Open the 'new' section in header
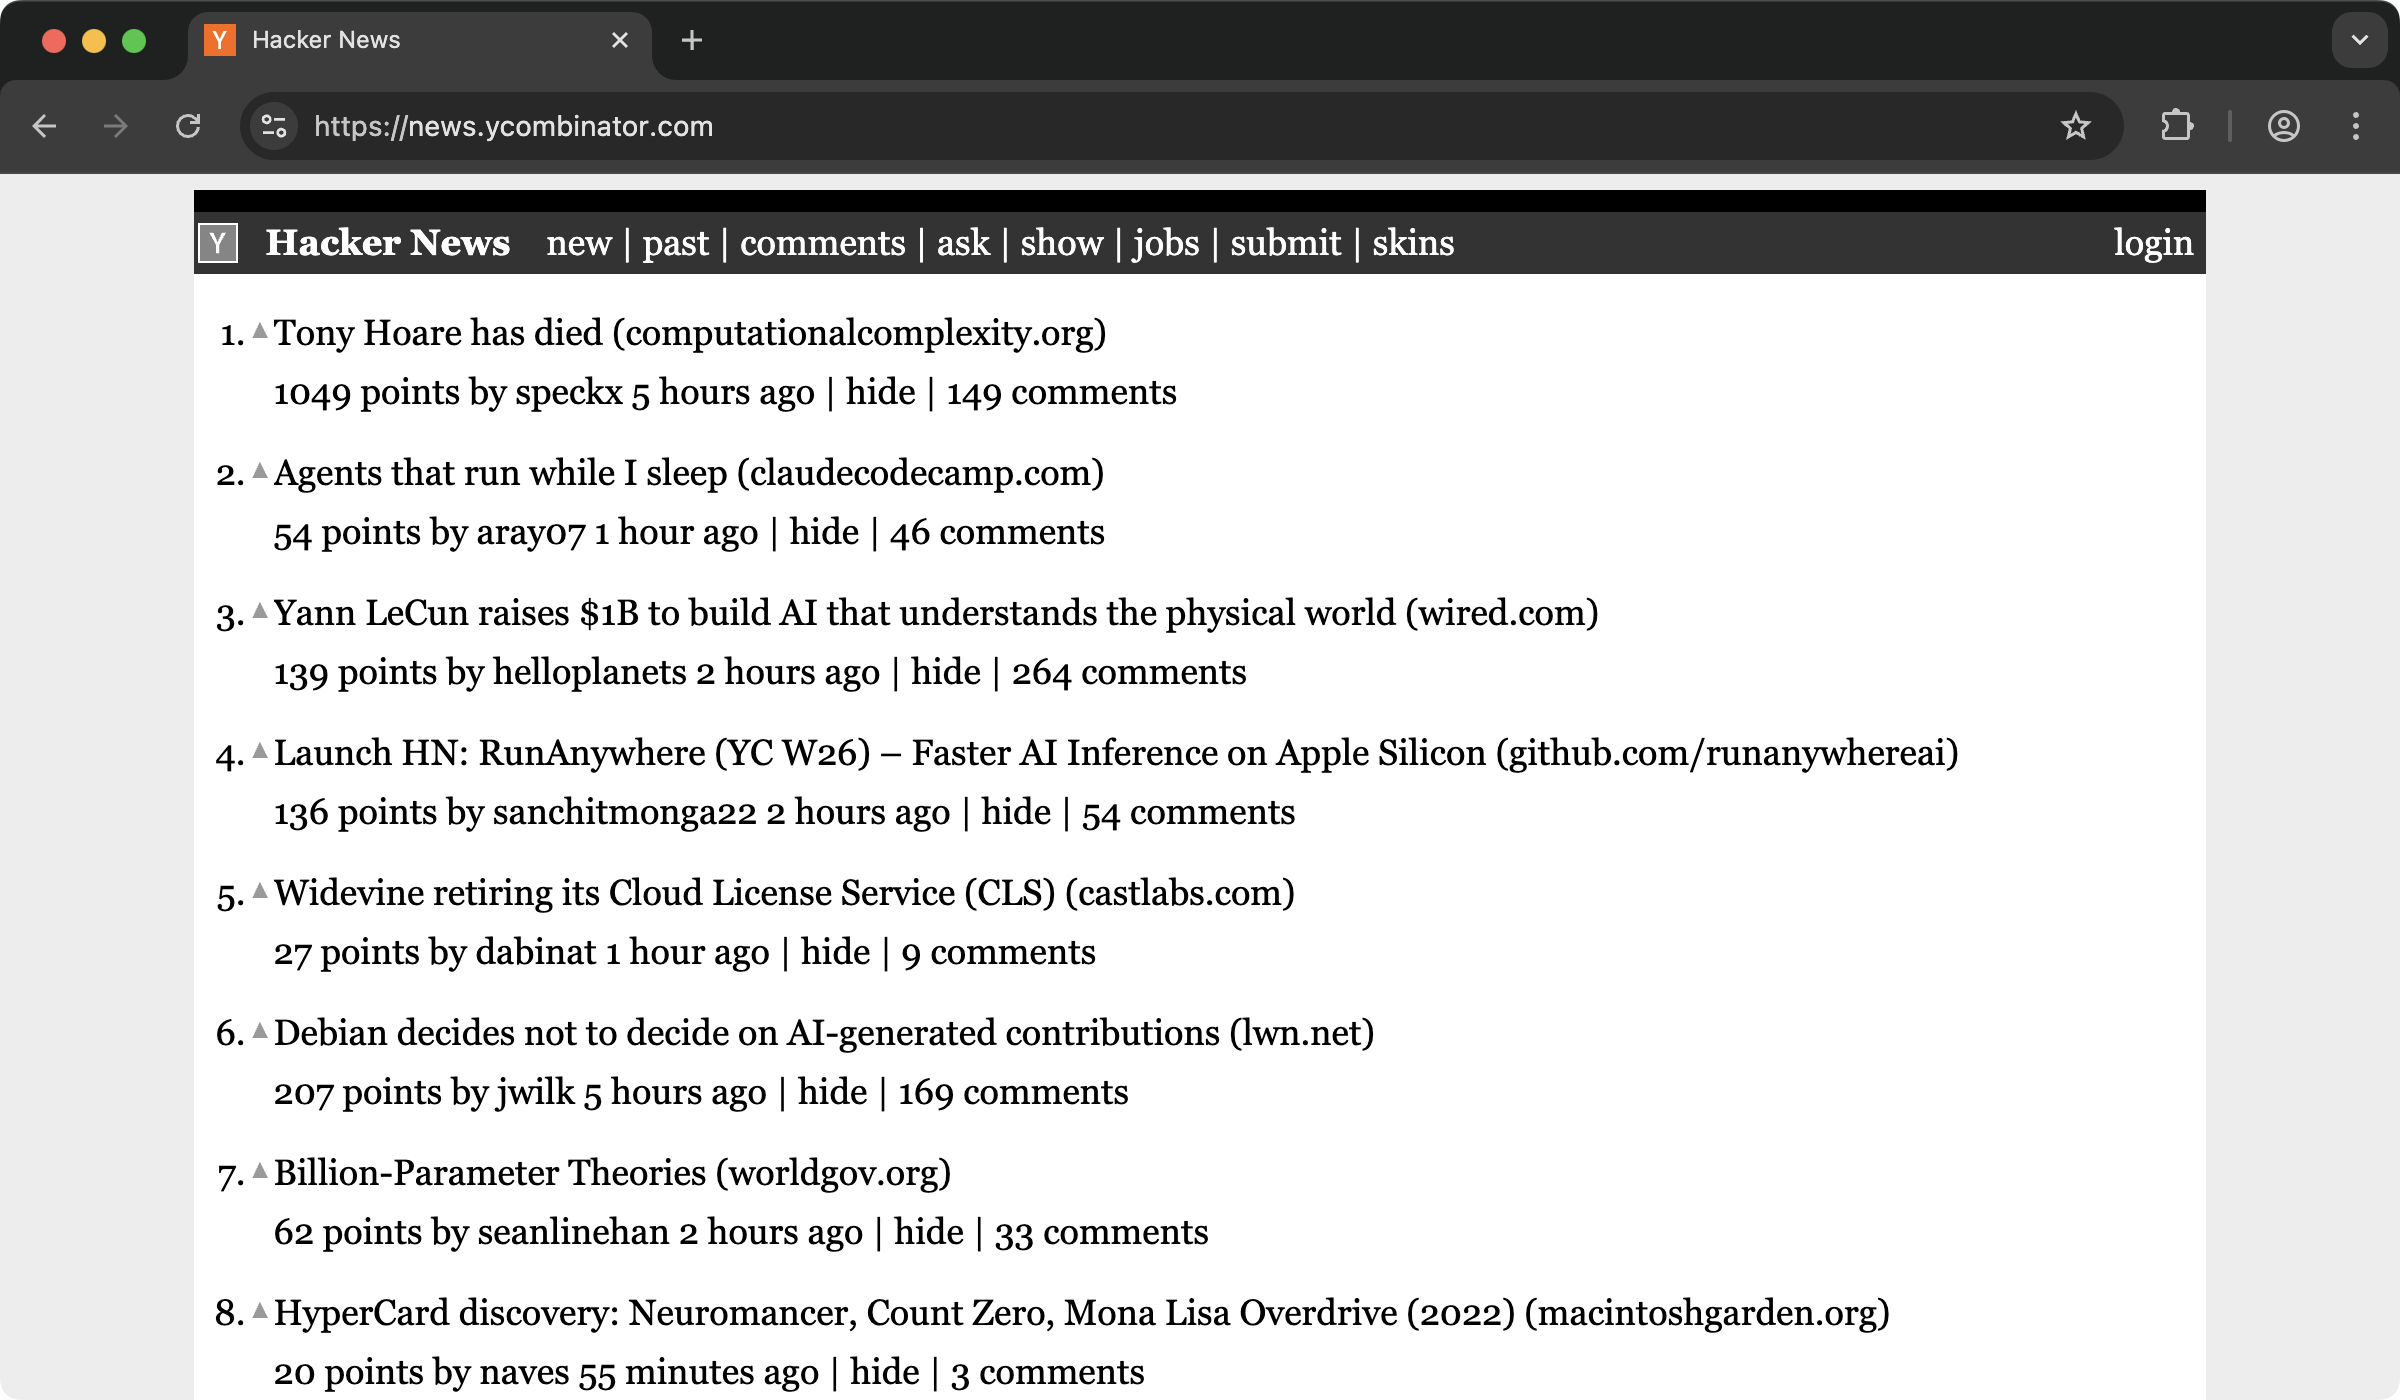 click(578, 243)
